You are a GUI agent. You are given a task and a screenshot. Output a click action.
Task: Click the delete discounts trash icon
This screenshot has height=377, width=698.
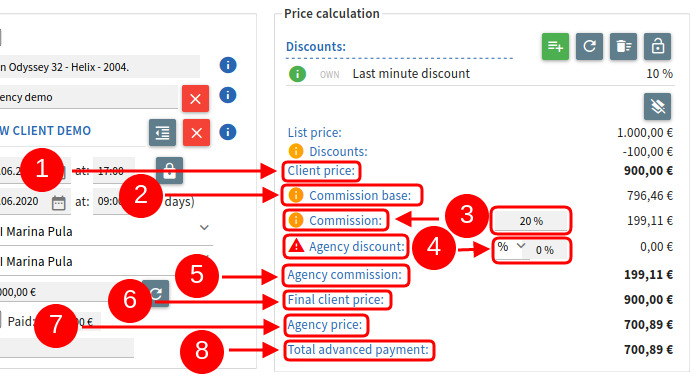click(x=623, y=46)
